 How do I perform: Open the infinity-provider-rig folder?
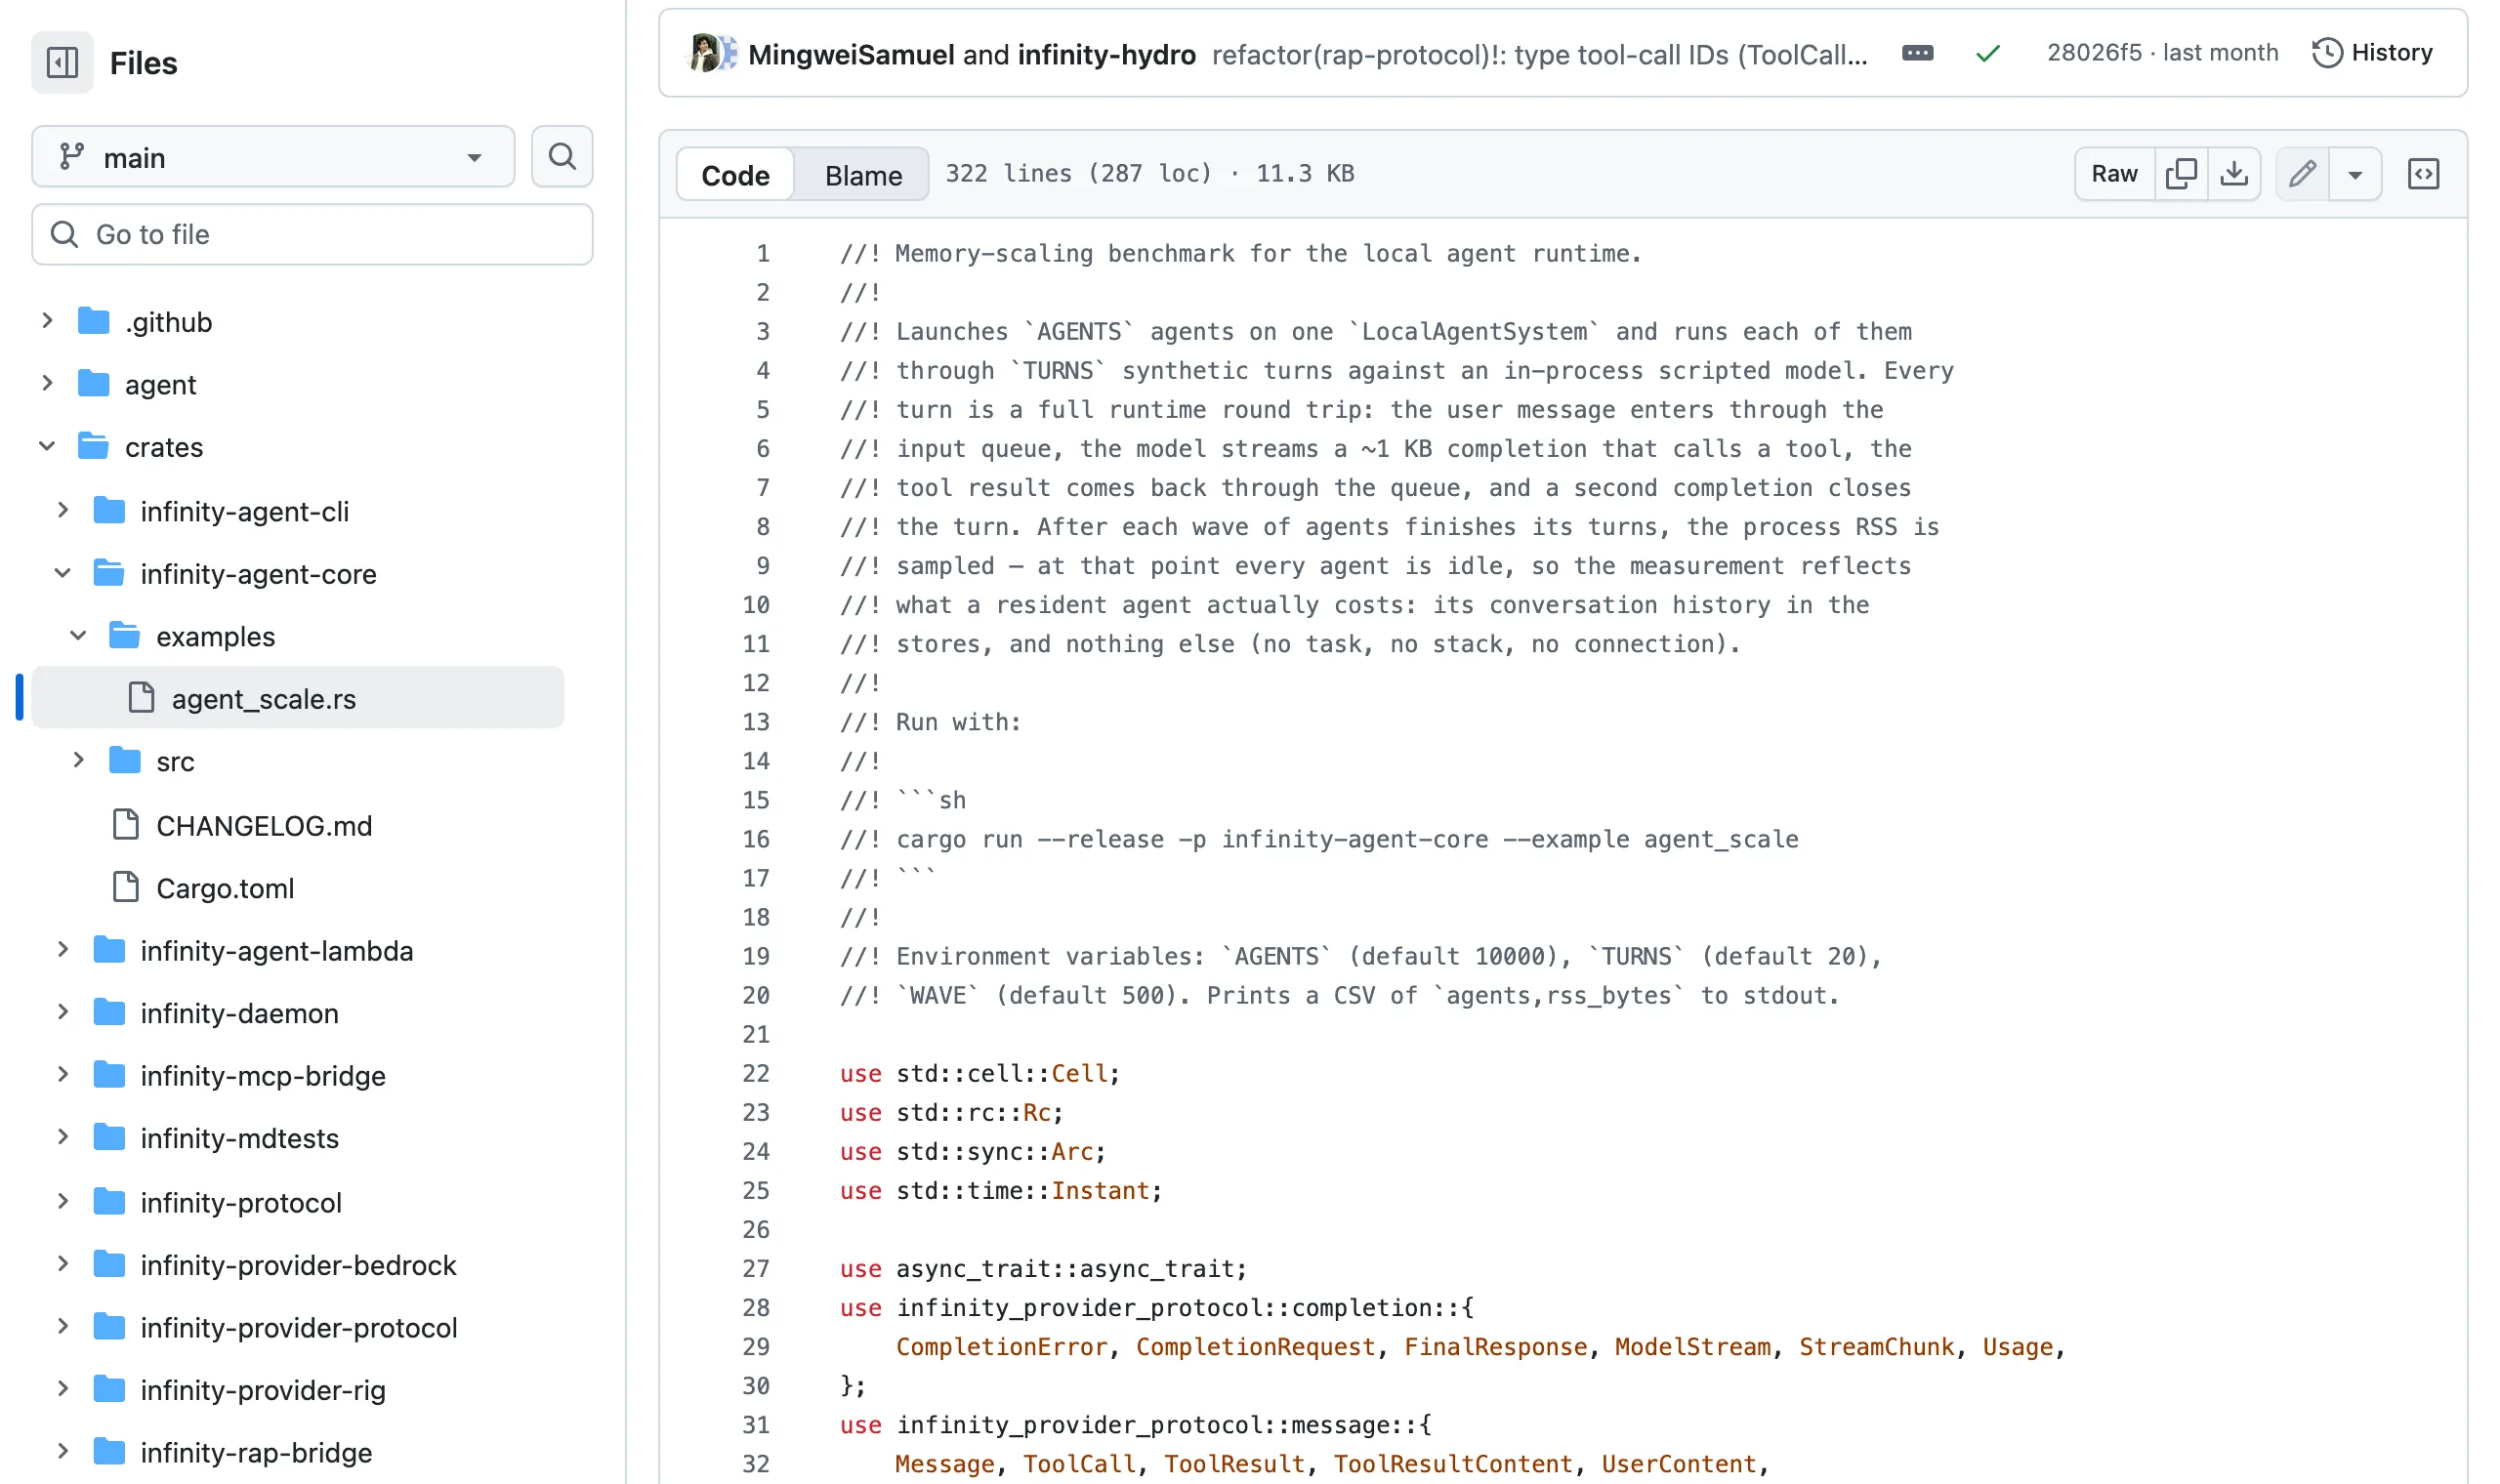point(263,1391)
